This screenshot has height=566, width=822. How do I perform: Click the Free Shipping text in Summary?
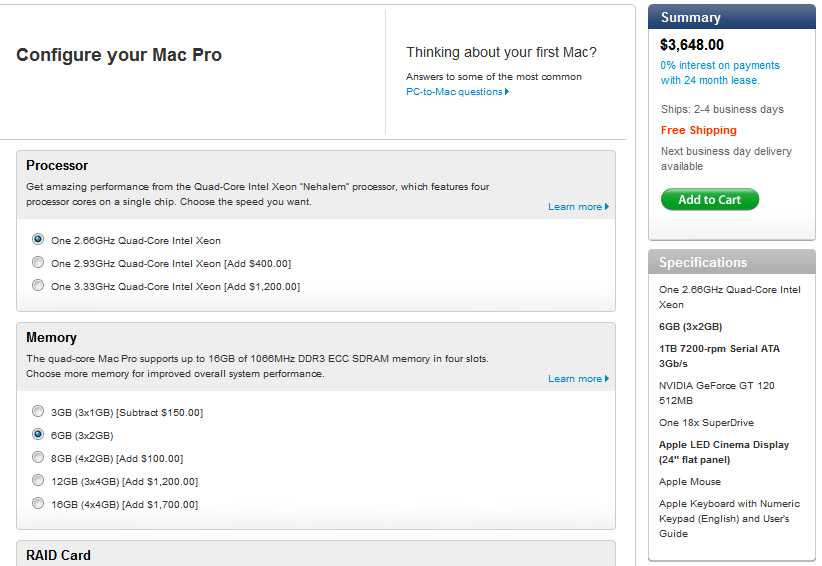pos(698,130)
